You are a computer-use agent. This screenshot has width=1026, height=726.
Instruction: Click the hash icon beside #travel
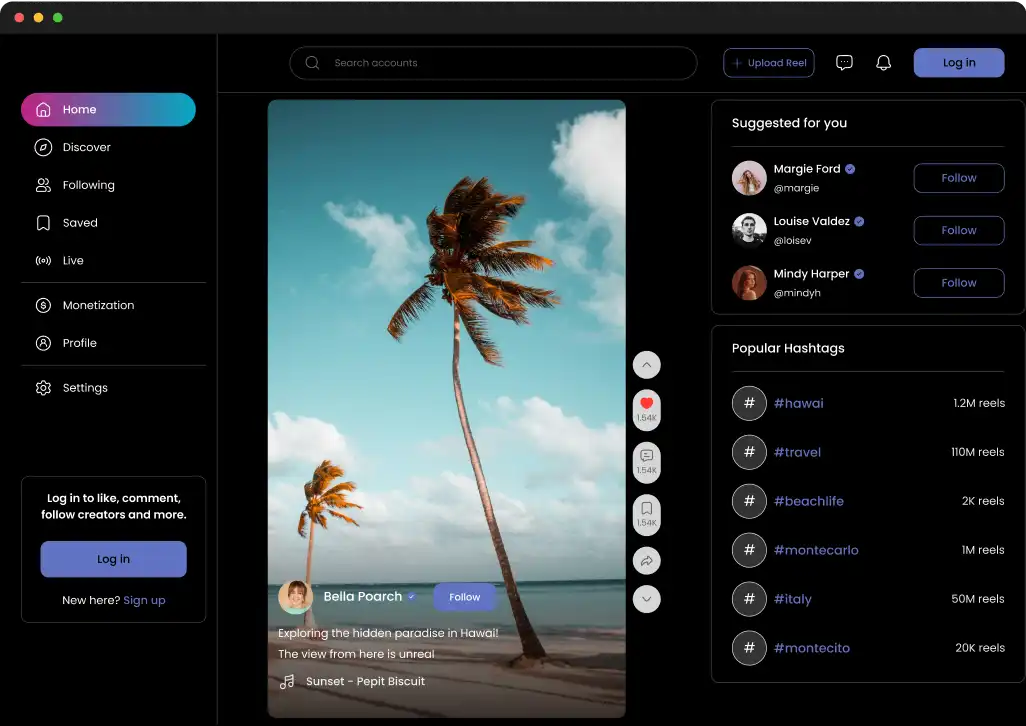(x=749, y=452)
